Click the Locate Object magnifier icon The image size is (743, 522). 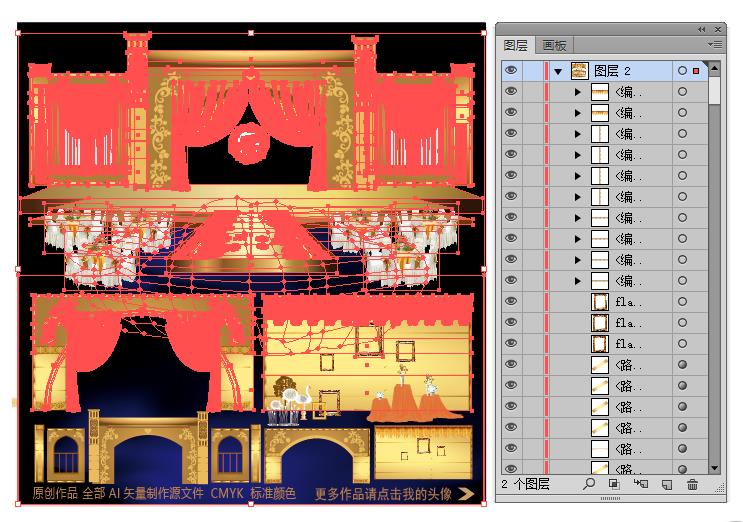pyautogui.click(x=589, y=484)
